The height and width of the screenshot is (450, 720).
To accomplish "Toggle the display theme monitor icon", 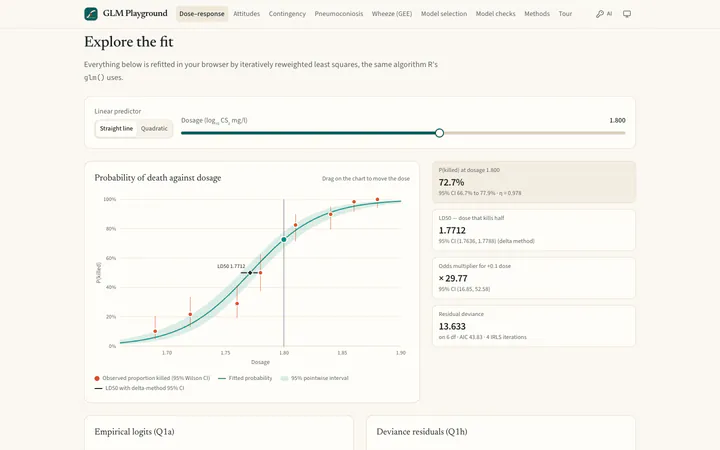I will (x=627, y=14).
